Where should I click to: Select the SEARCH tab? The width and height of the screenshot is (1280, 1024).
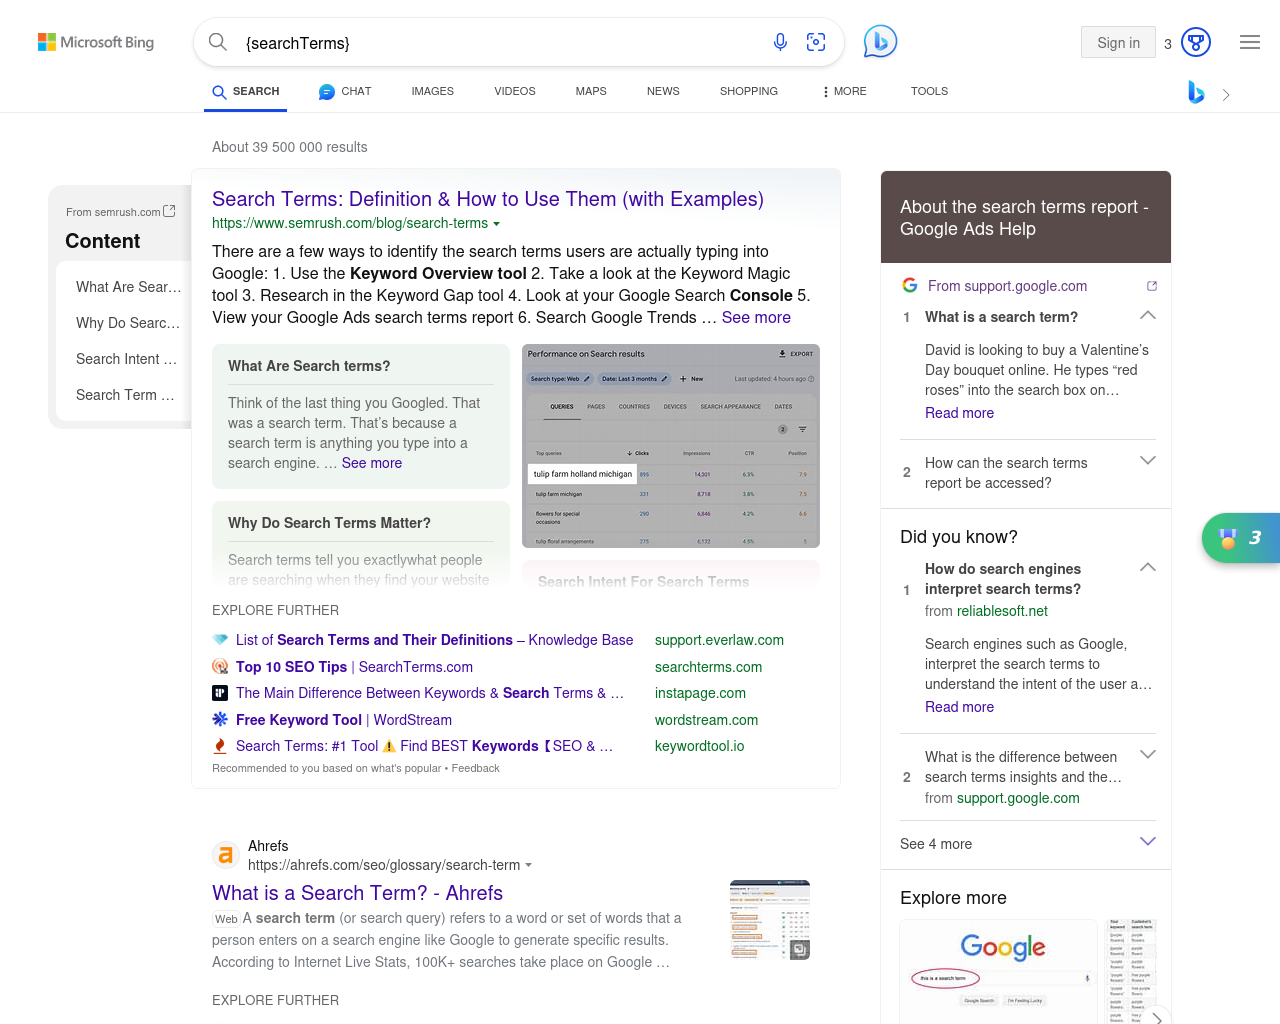(x=246, y=91)
